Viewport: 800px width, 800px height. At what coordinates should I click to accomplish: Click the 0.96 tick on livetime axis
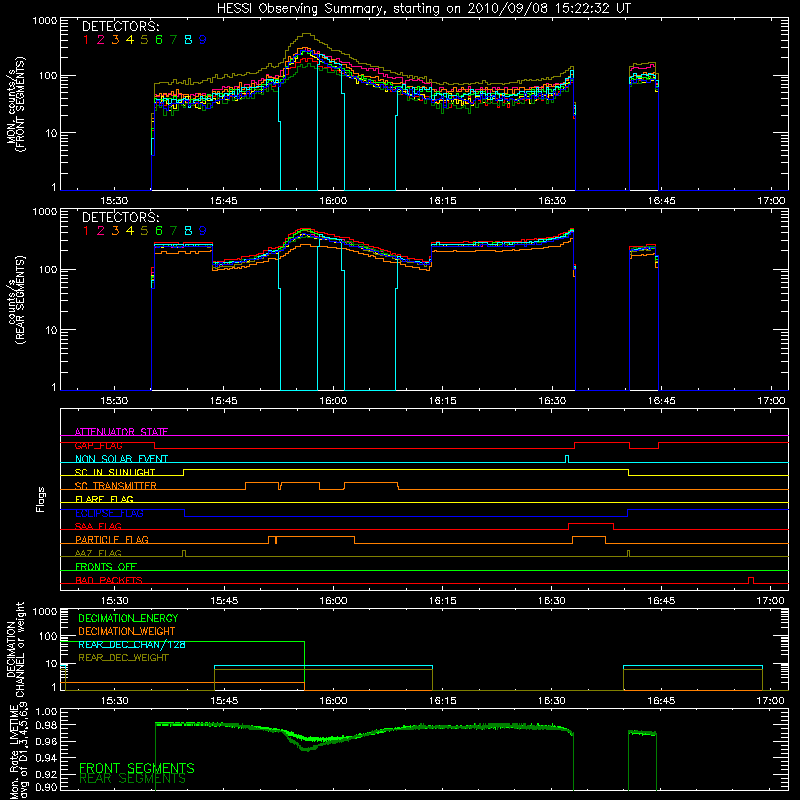pos(47,741)
